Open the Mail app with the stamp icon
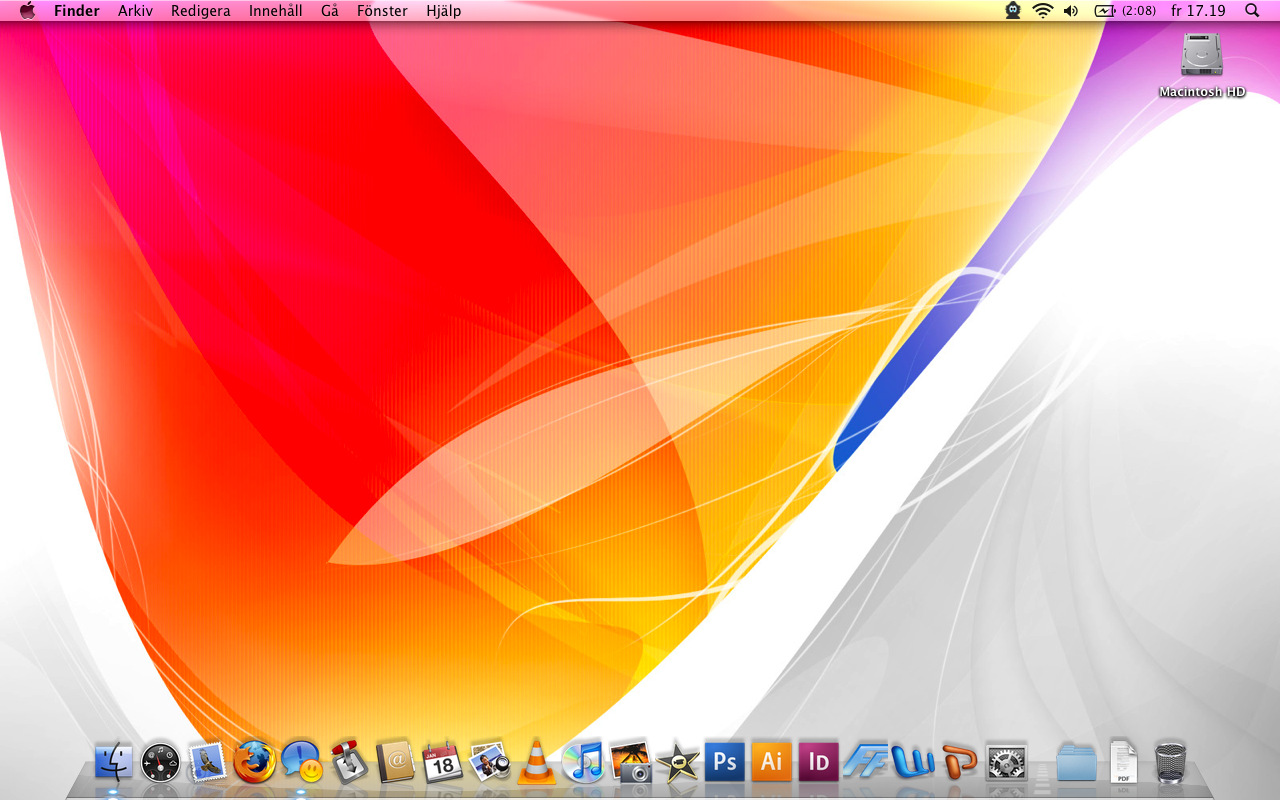 tap(207, 762)
